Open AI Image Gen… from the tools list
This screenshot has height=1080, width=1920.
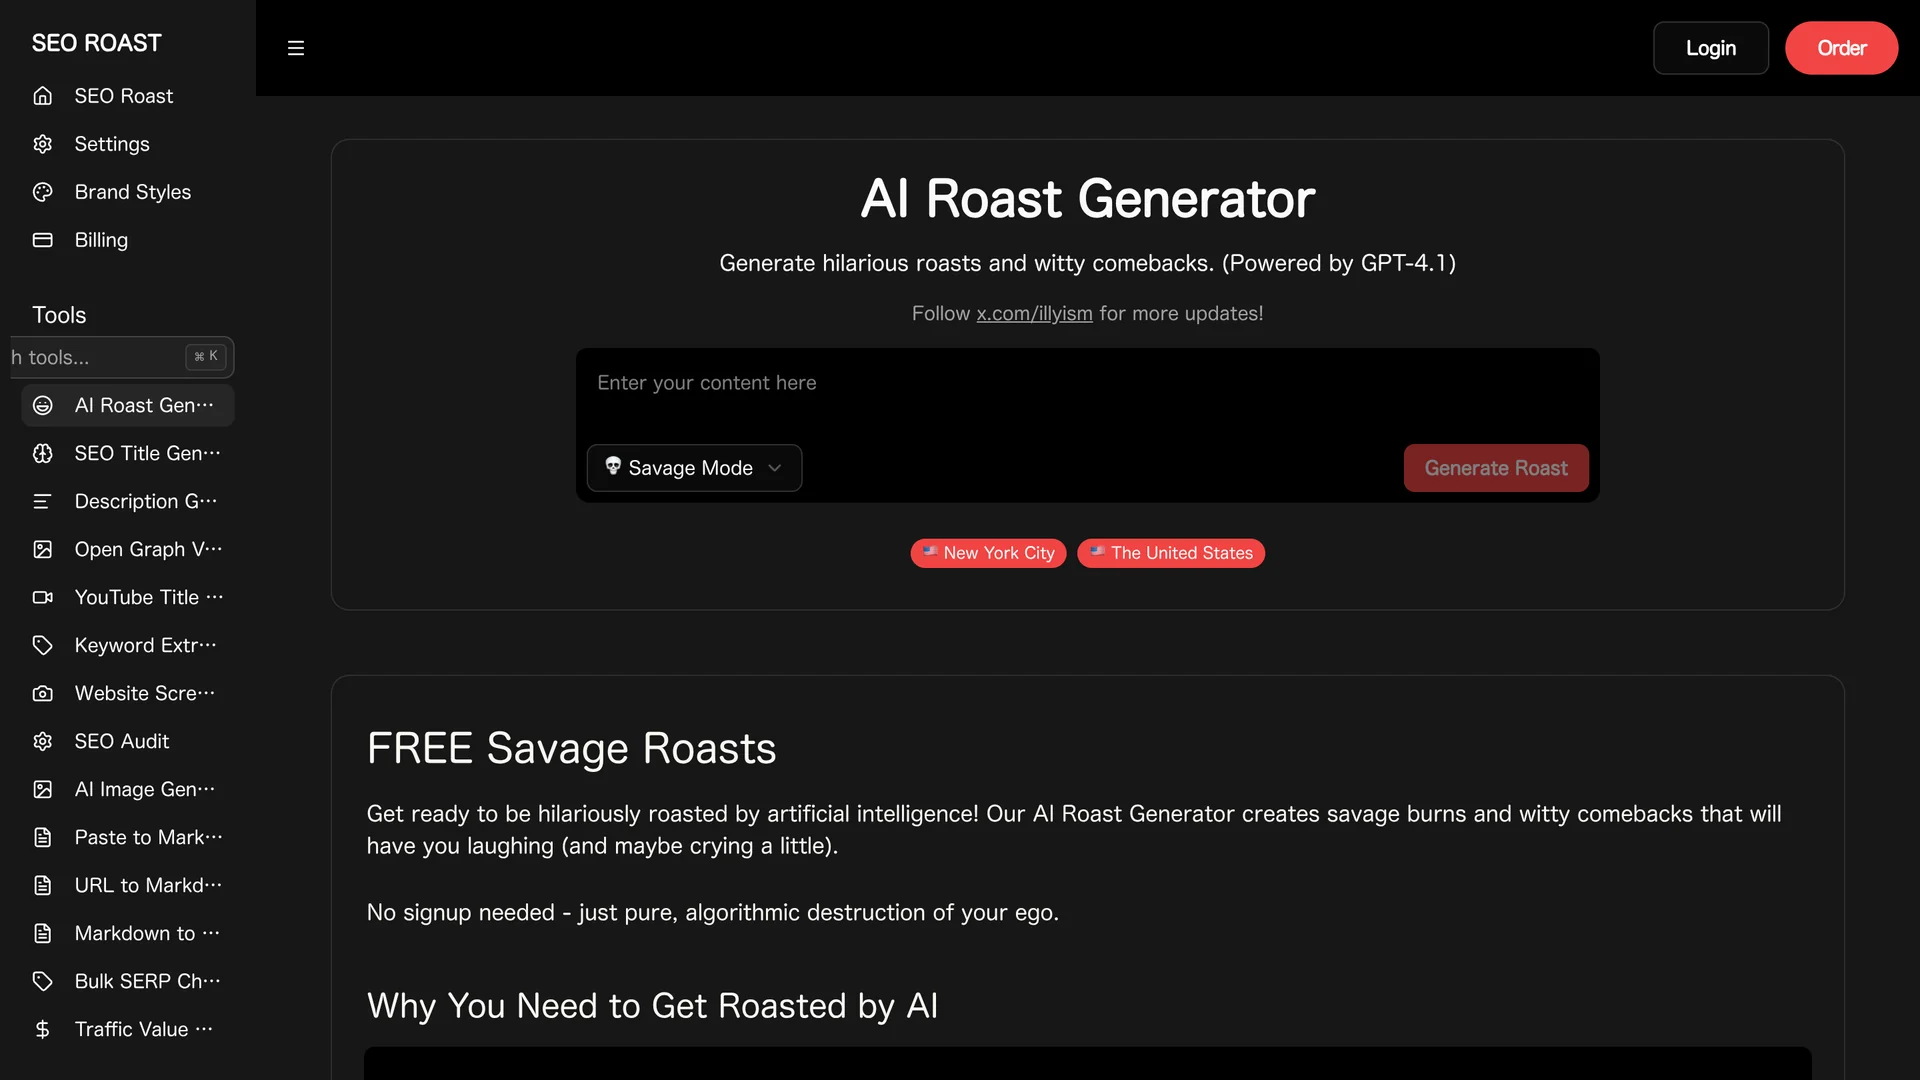pos(127,789)
